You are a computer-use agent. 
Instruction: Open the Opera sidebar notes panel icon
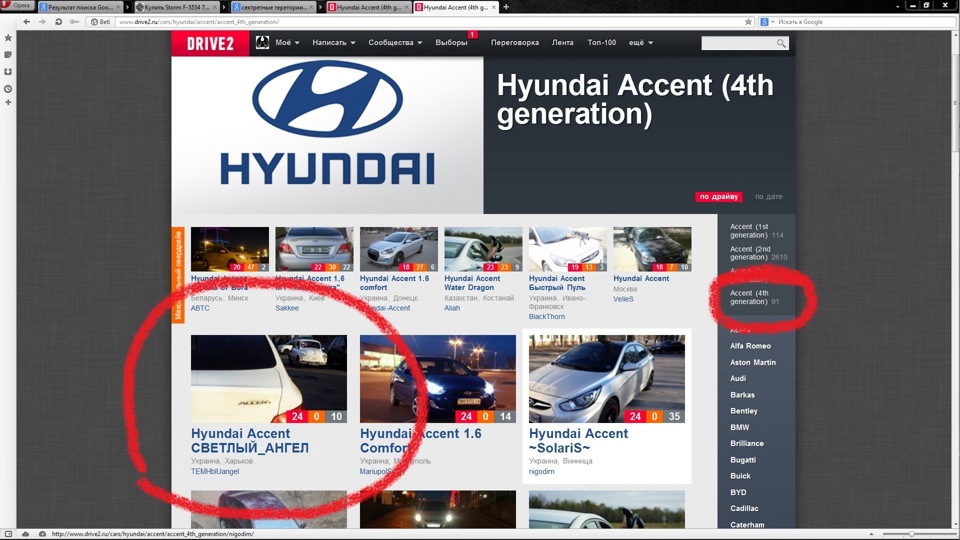pyautogui.click(x=8, y=55)
